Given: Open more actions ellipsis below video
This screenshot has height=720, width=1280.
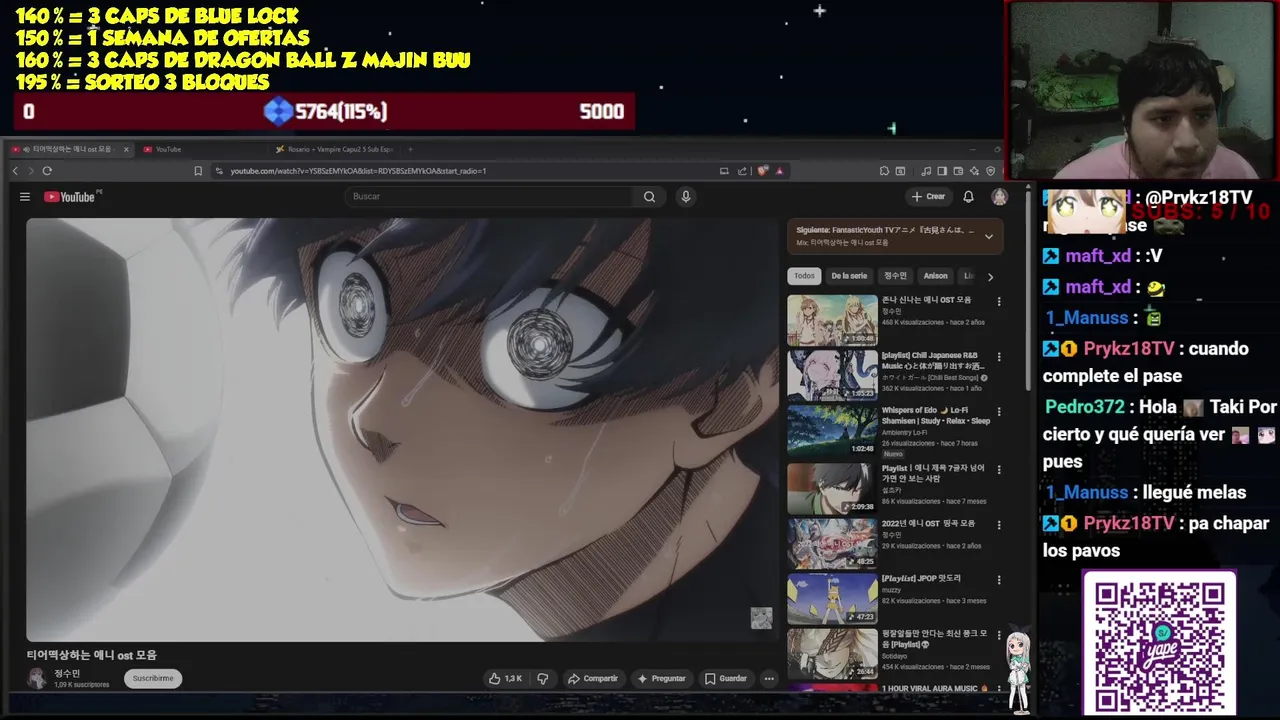Looking at the screenshot, I should click(x=769, y=678).
